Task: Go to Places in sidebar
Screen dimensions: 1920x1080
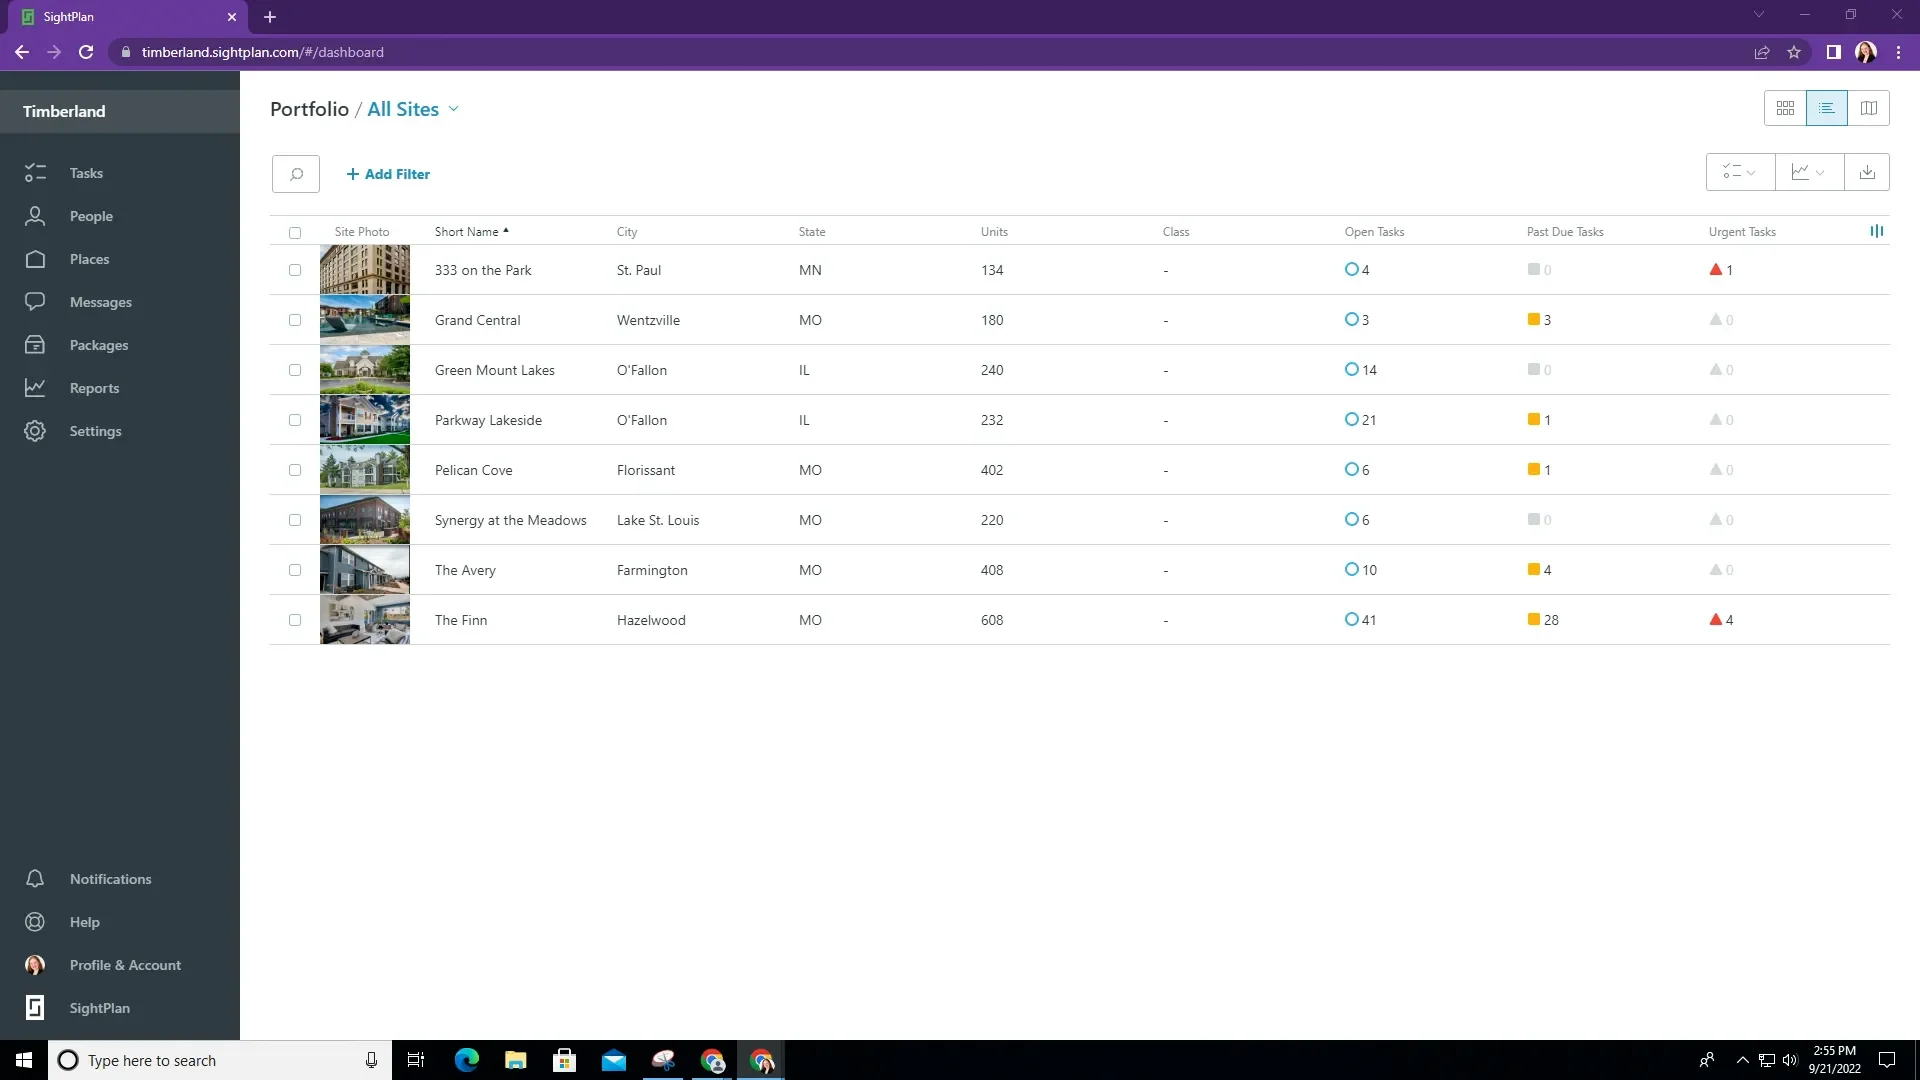Action: click(89, 259)
